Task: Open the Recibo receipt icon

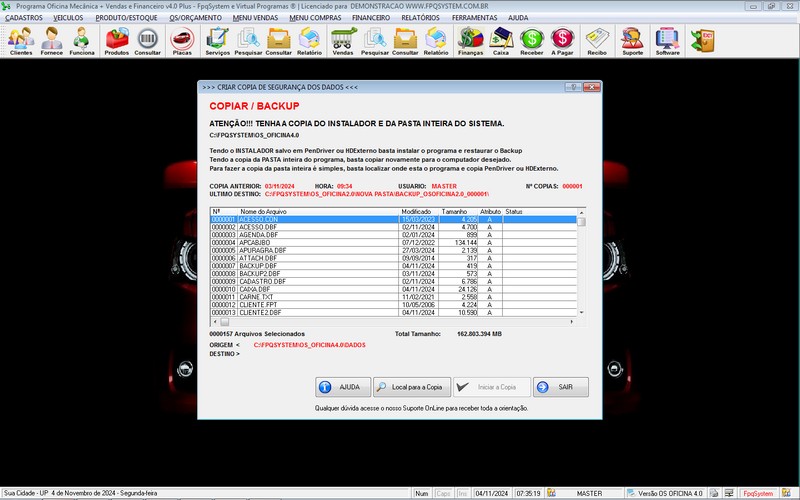Action: (x=597, y=40)
